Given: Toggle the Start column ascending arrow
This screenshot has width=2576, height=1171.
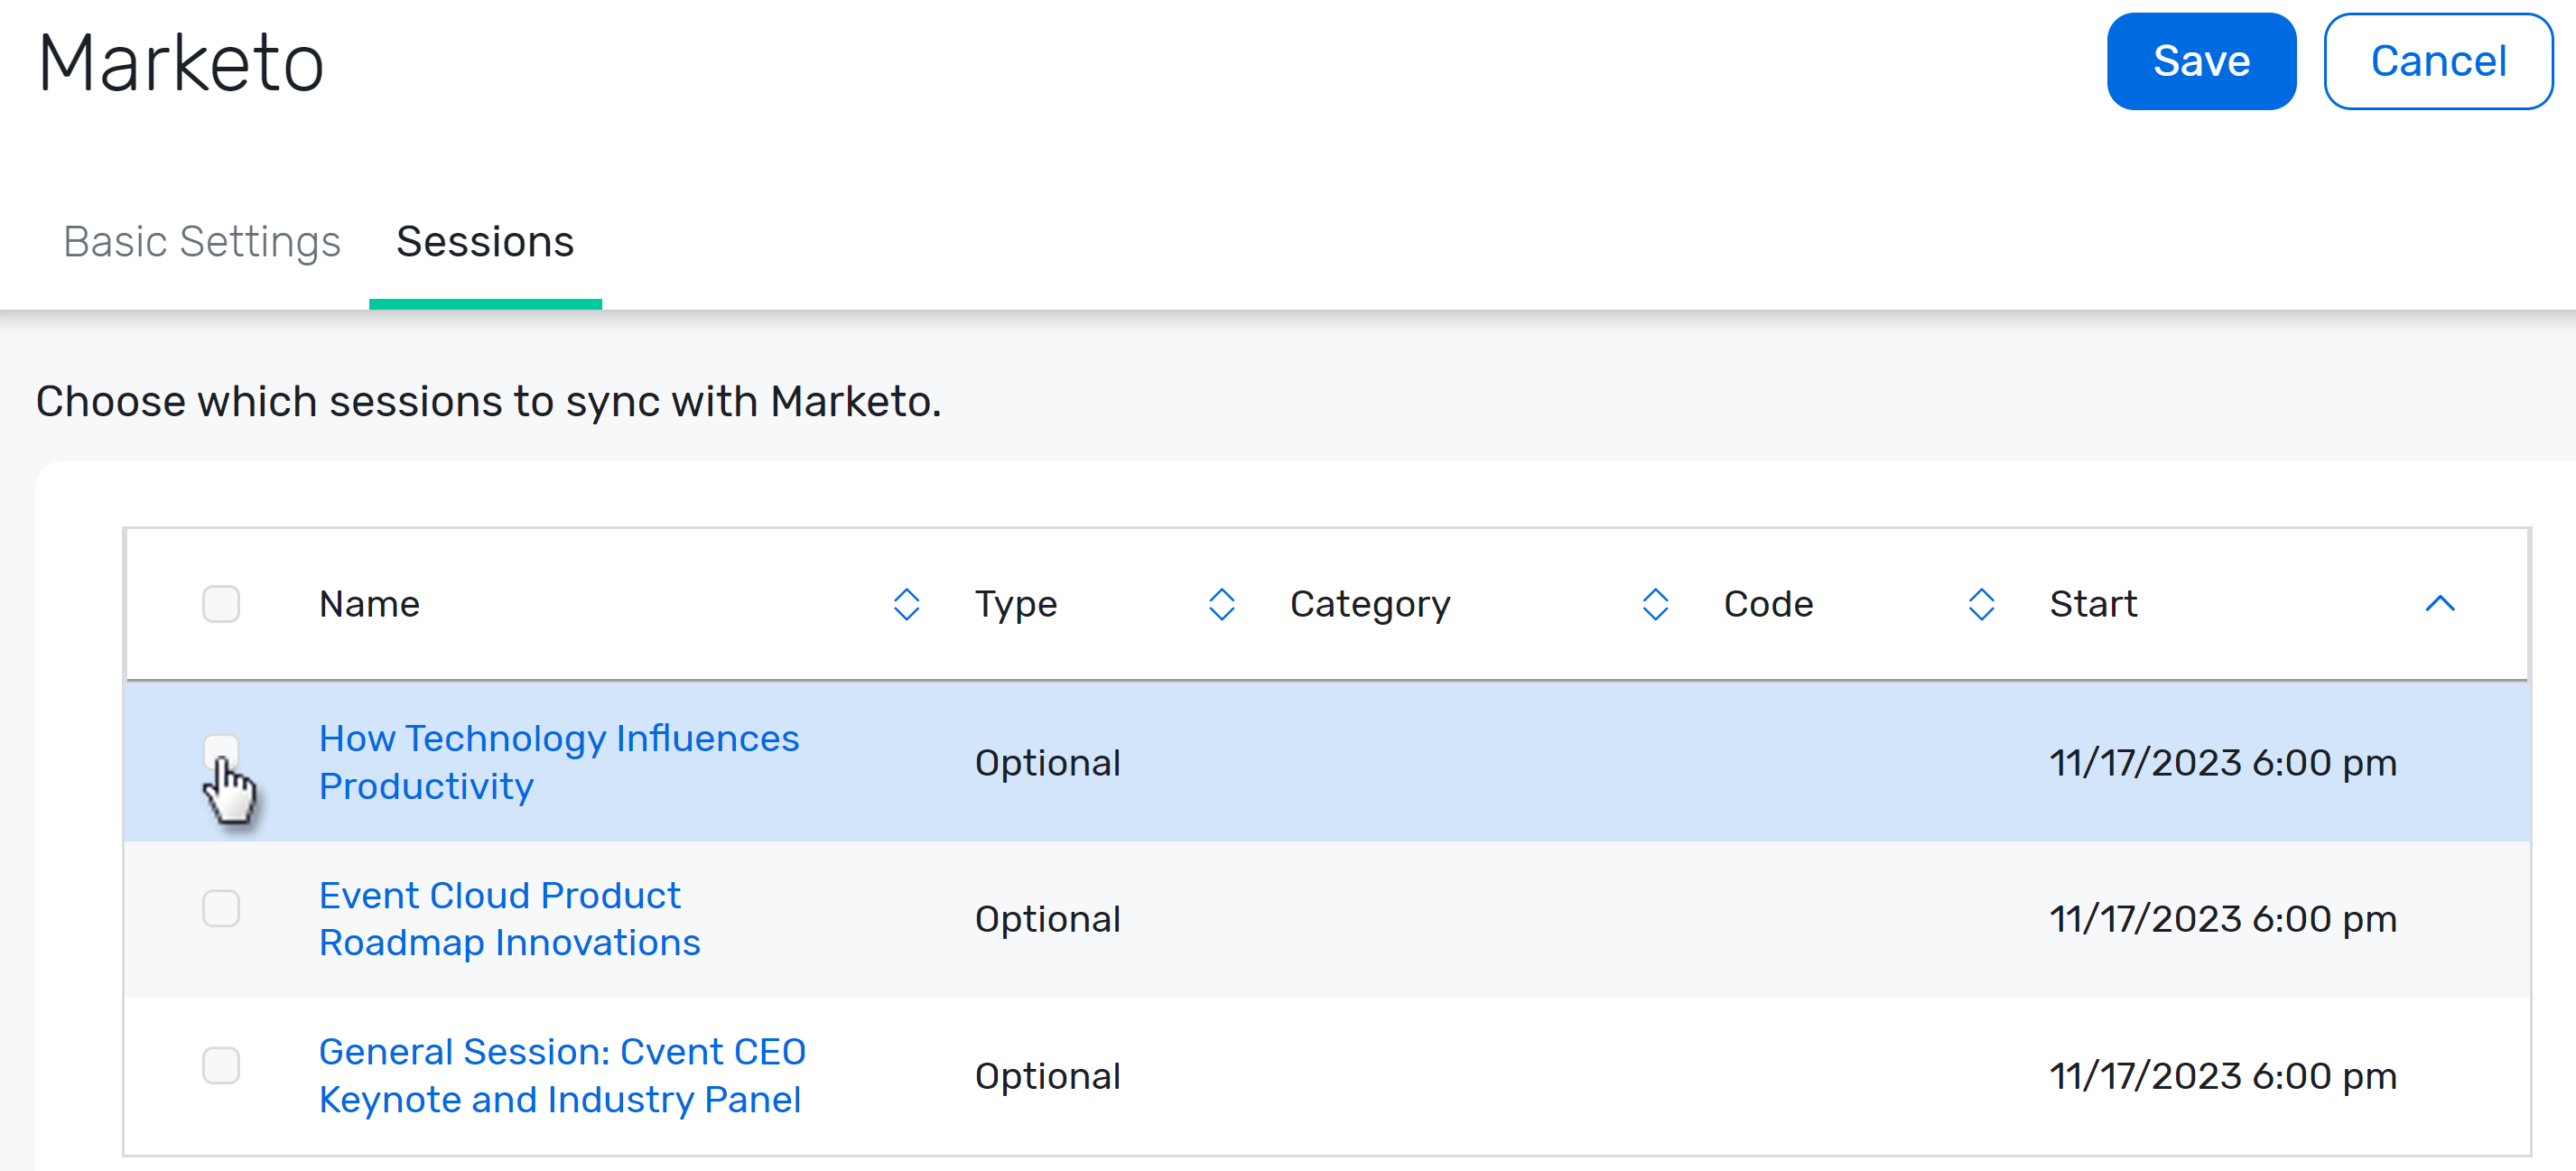Looking at the screenshot, I should click(x=2440, y=603).
